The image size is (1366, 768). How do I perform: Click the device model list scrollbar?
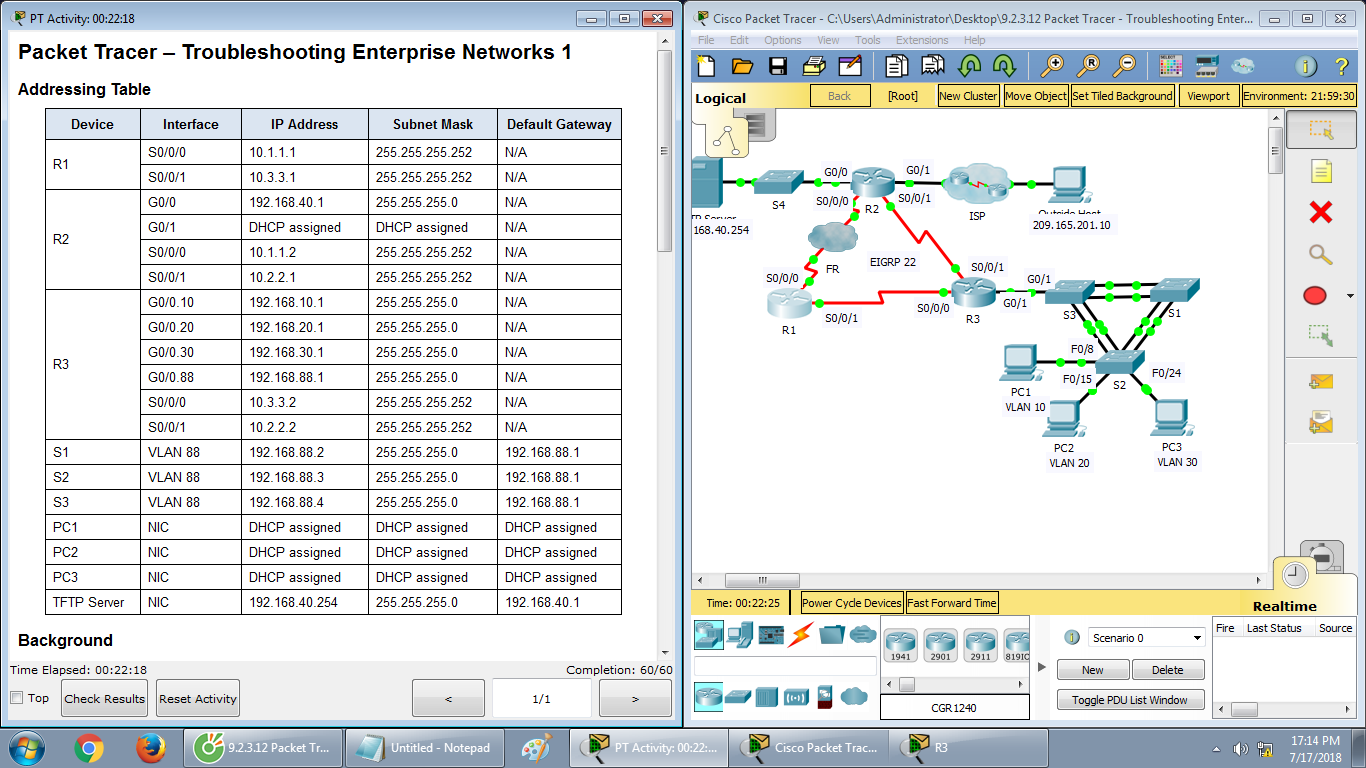pos(907,684)
